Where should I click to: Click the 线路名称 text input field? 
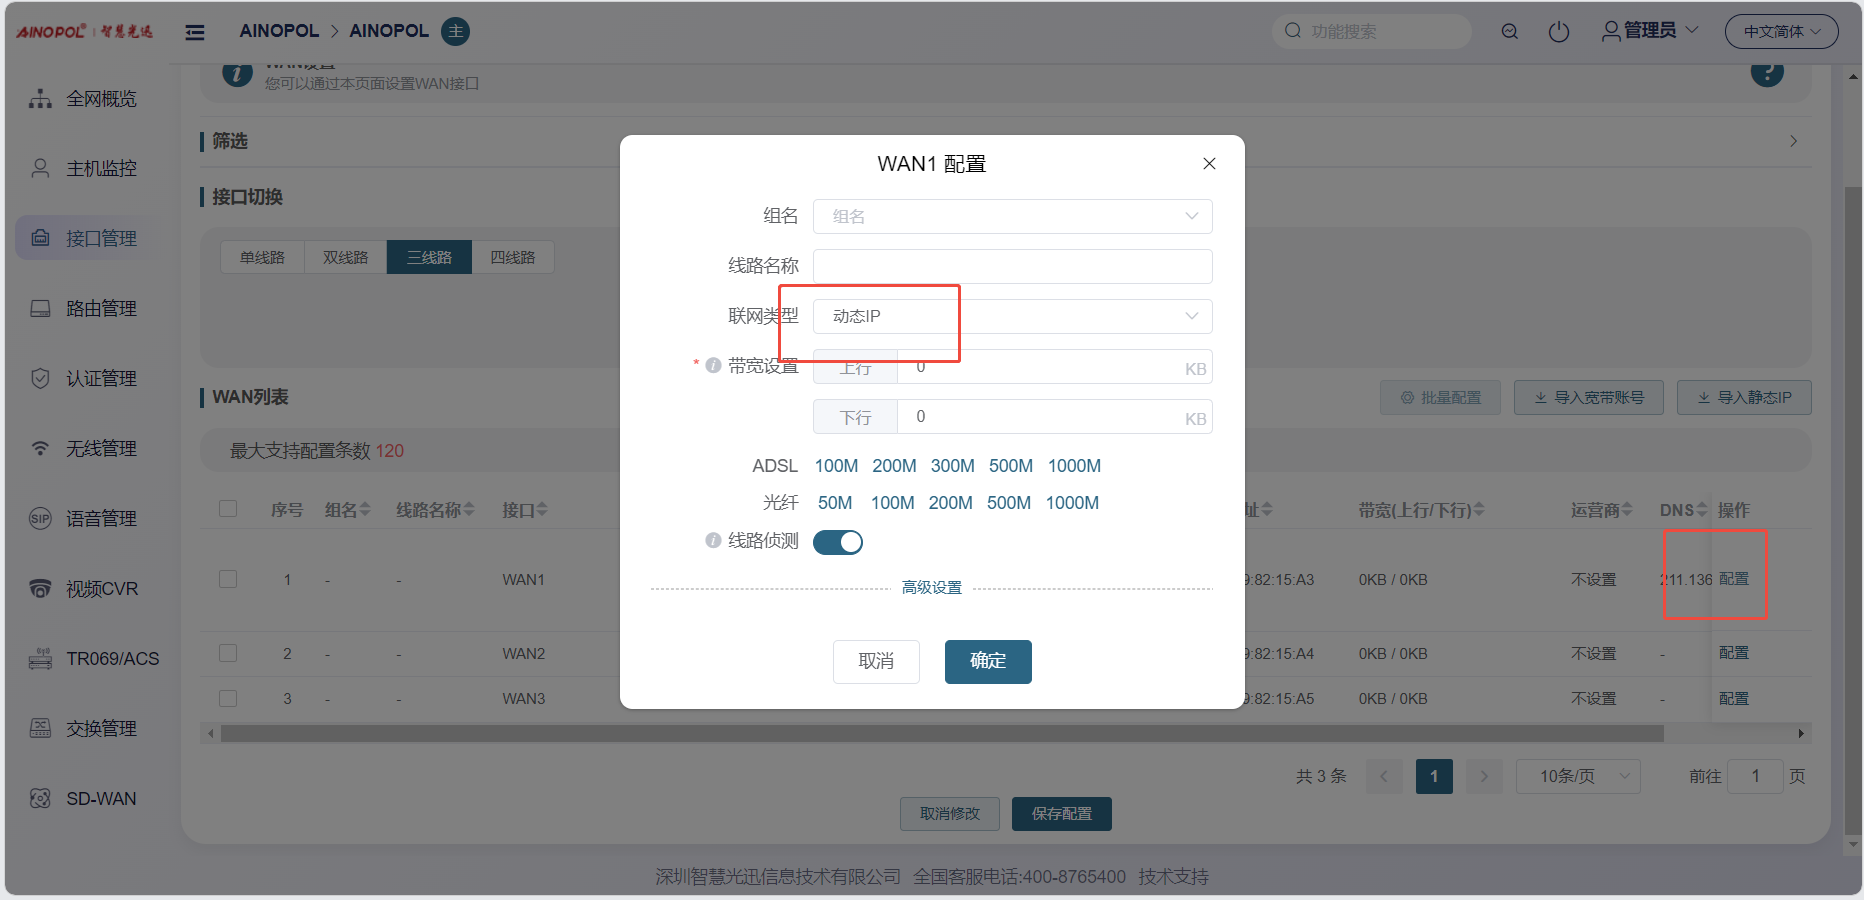click(x=1011, y=267)
